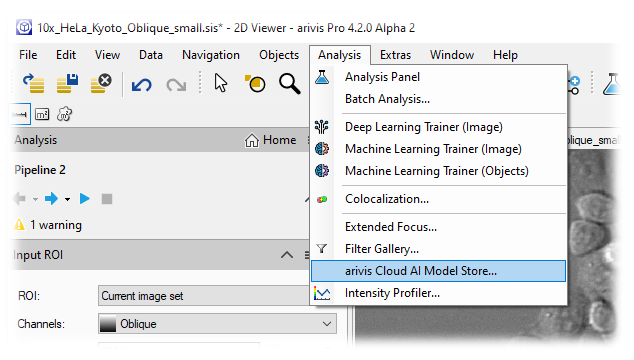
Task: Close the open Analysis menu
Action: [x=340, y=55]
